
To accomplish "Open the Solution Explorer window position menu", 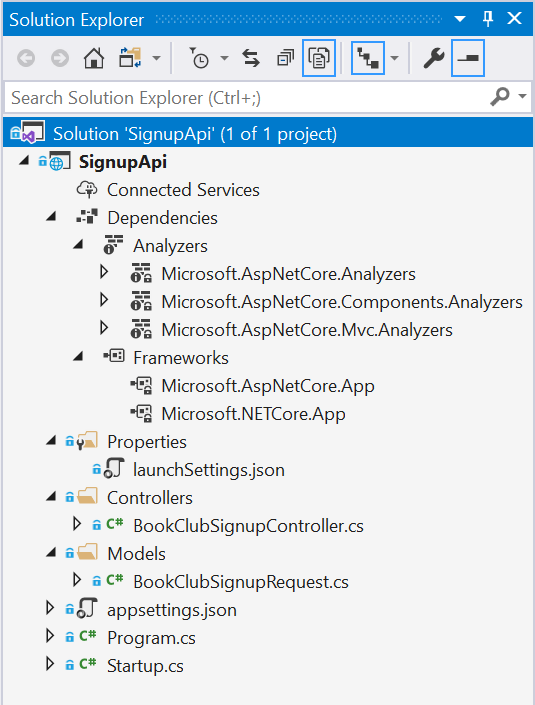I will (x=459, y=19).
